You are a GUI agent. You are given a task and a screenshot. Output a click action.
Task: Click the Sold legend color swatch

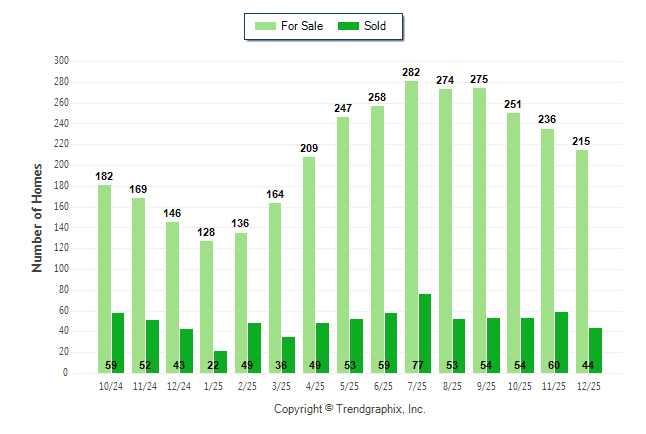tap(352, 26)
